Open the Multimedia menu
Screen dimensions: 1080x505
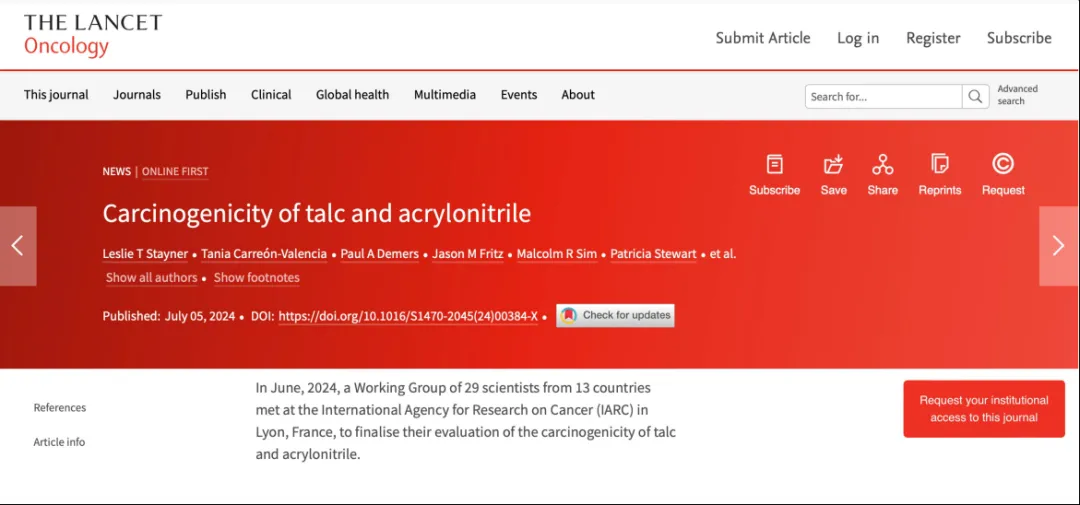[x=445, y=95]
